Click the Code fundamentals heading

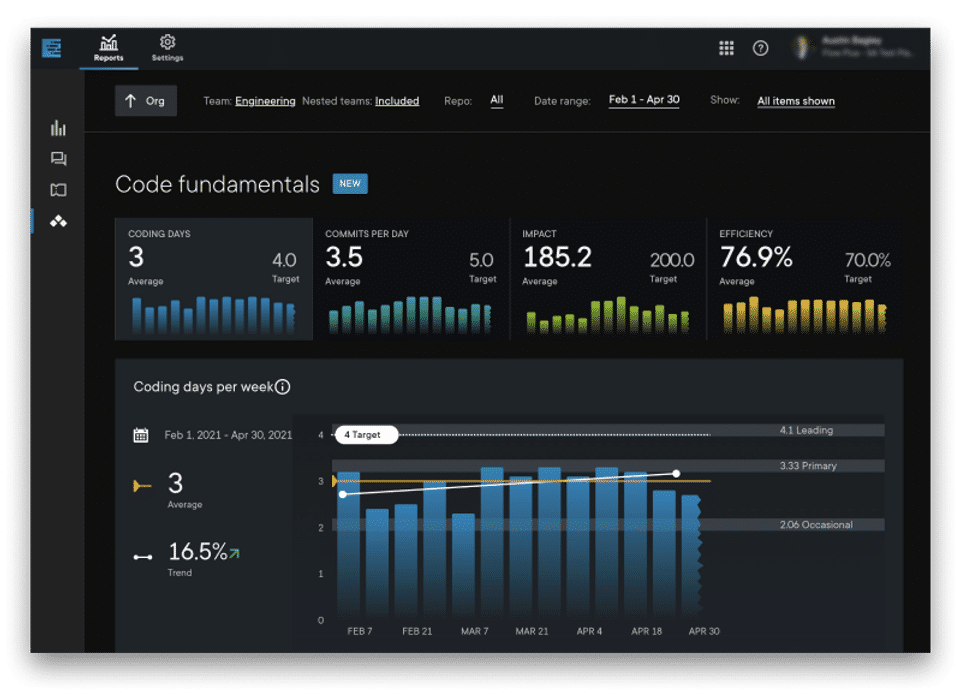pos(217,184)
